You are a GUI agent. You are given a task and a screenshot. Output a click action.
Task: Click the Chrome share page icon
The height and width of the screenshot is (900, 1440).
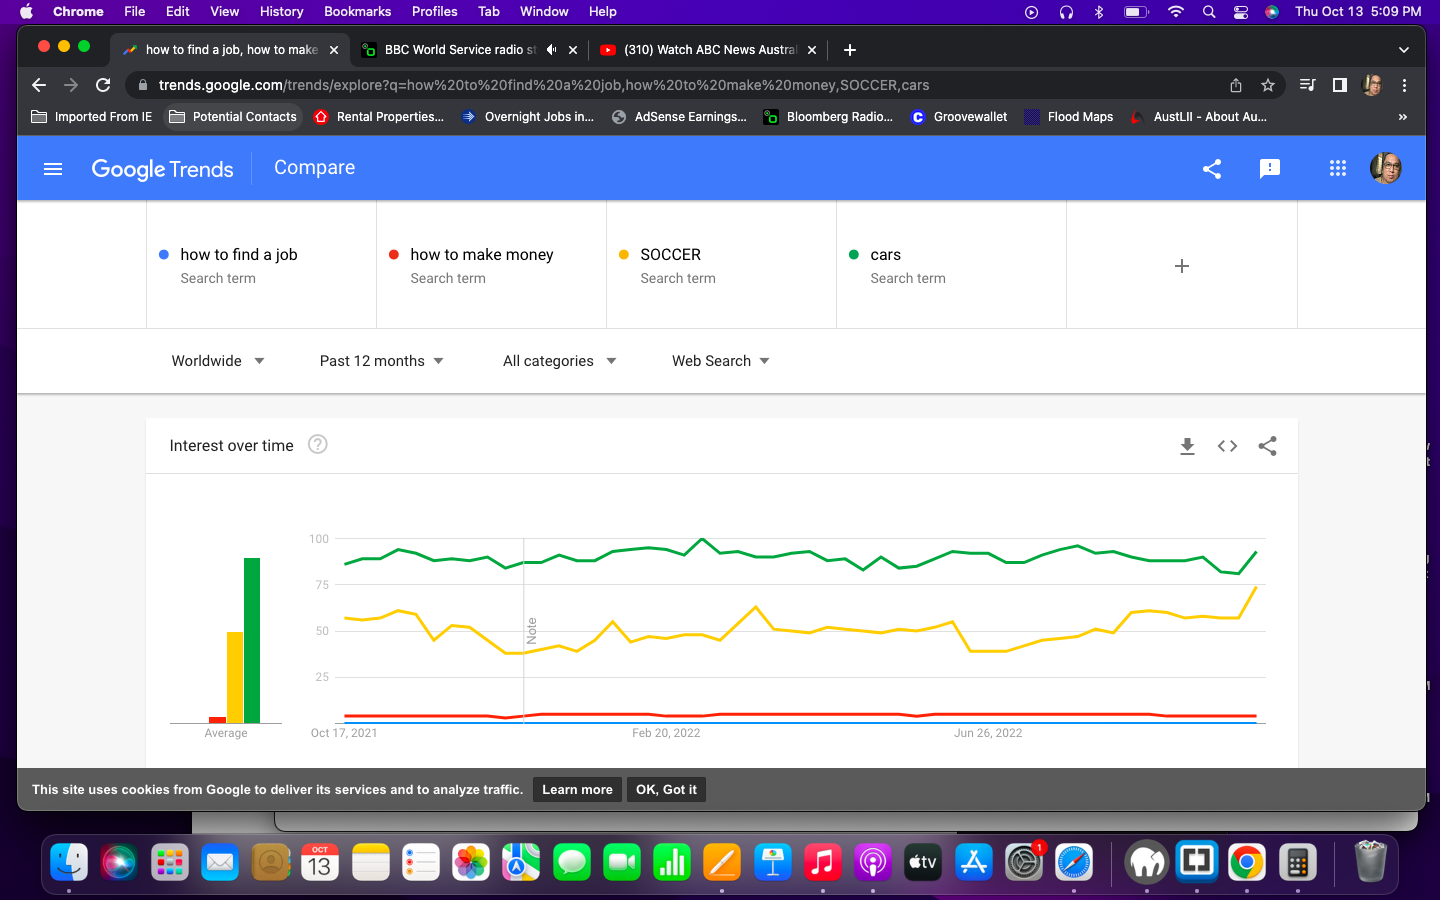1236,85
